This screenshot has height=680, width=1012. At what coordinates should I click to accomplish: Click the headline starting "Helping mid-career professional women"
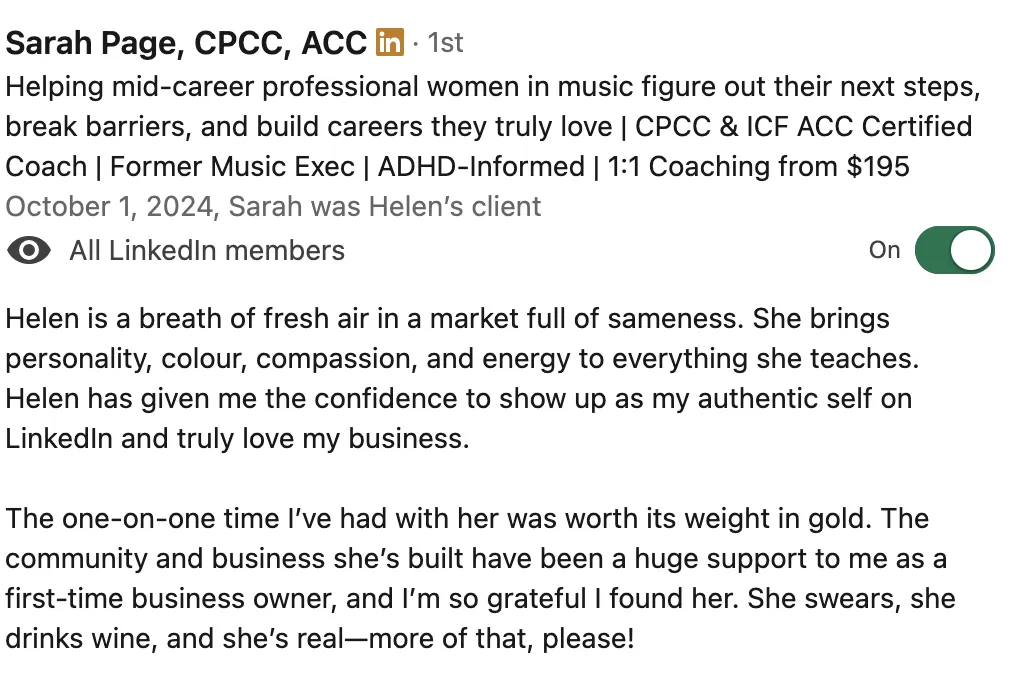click(493, 126)
